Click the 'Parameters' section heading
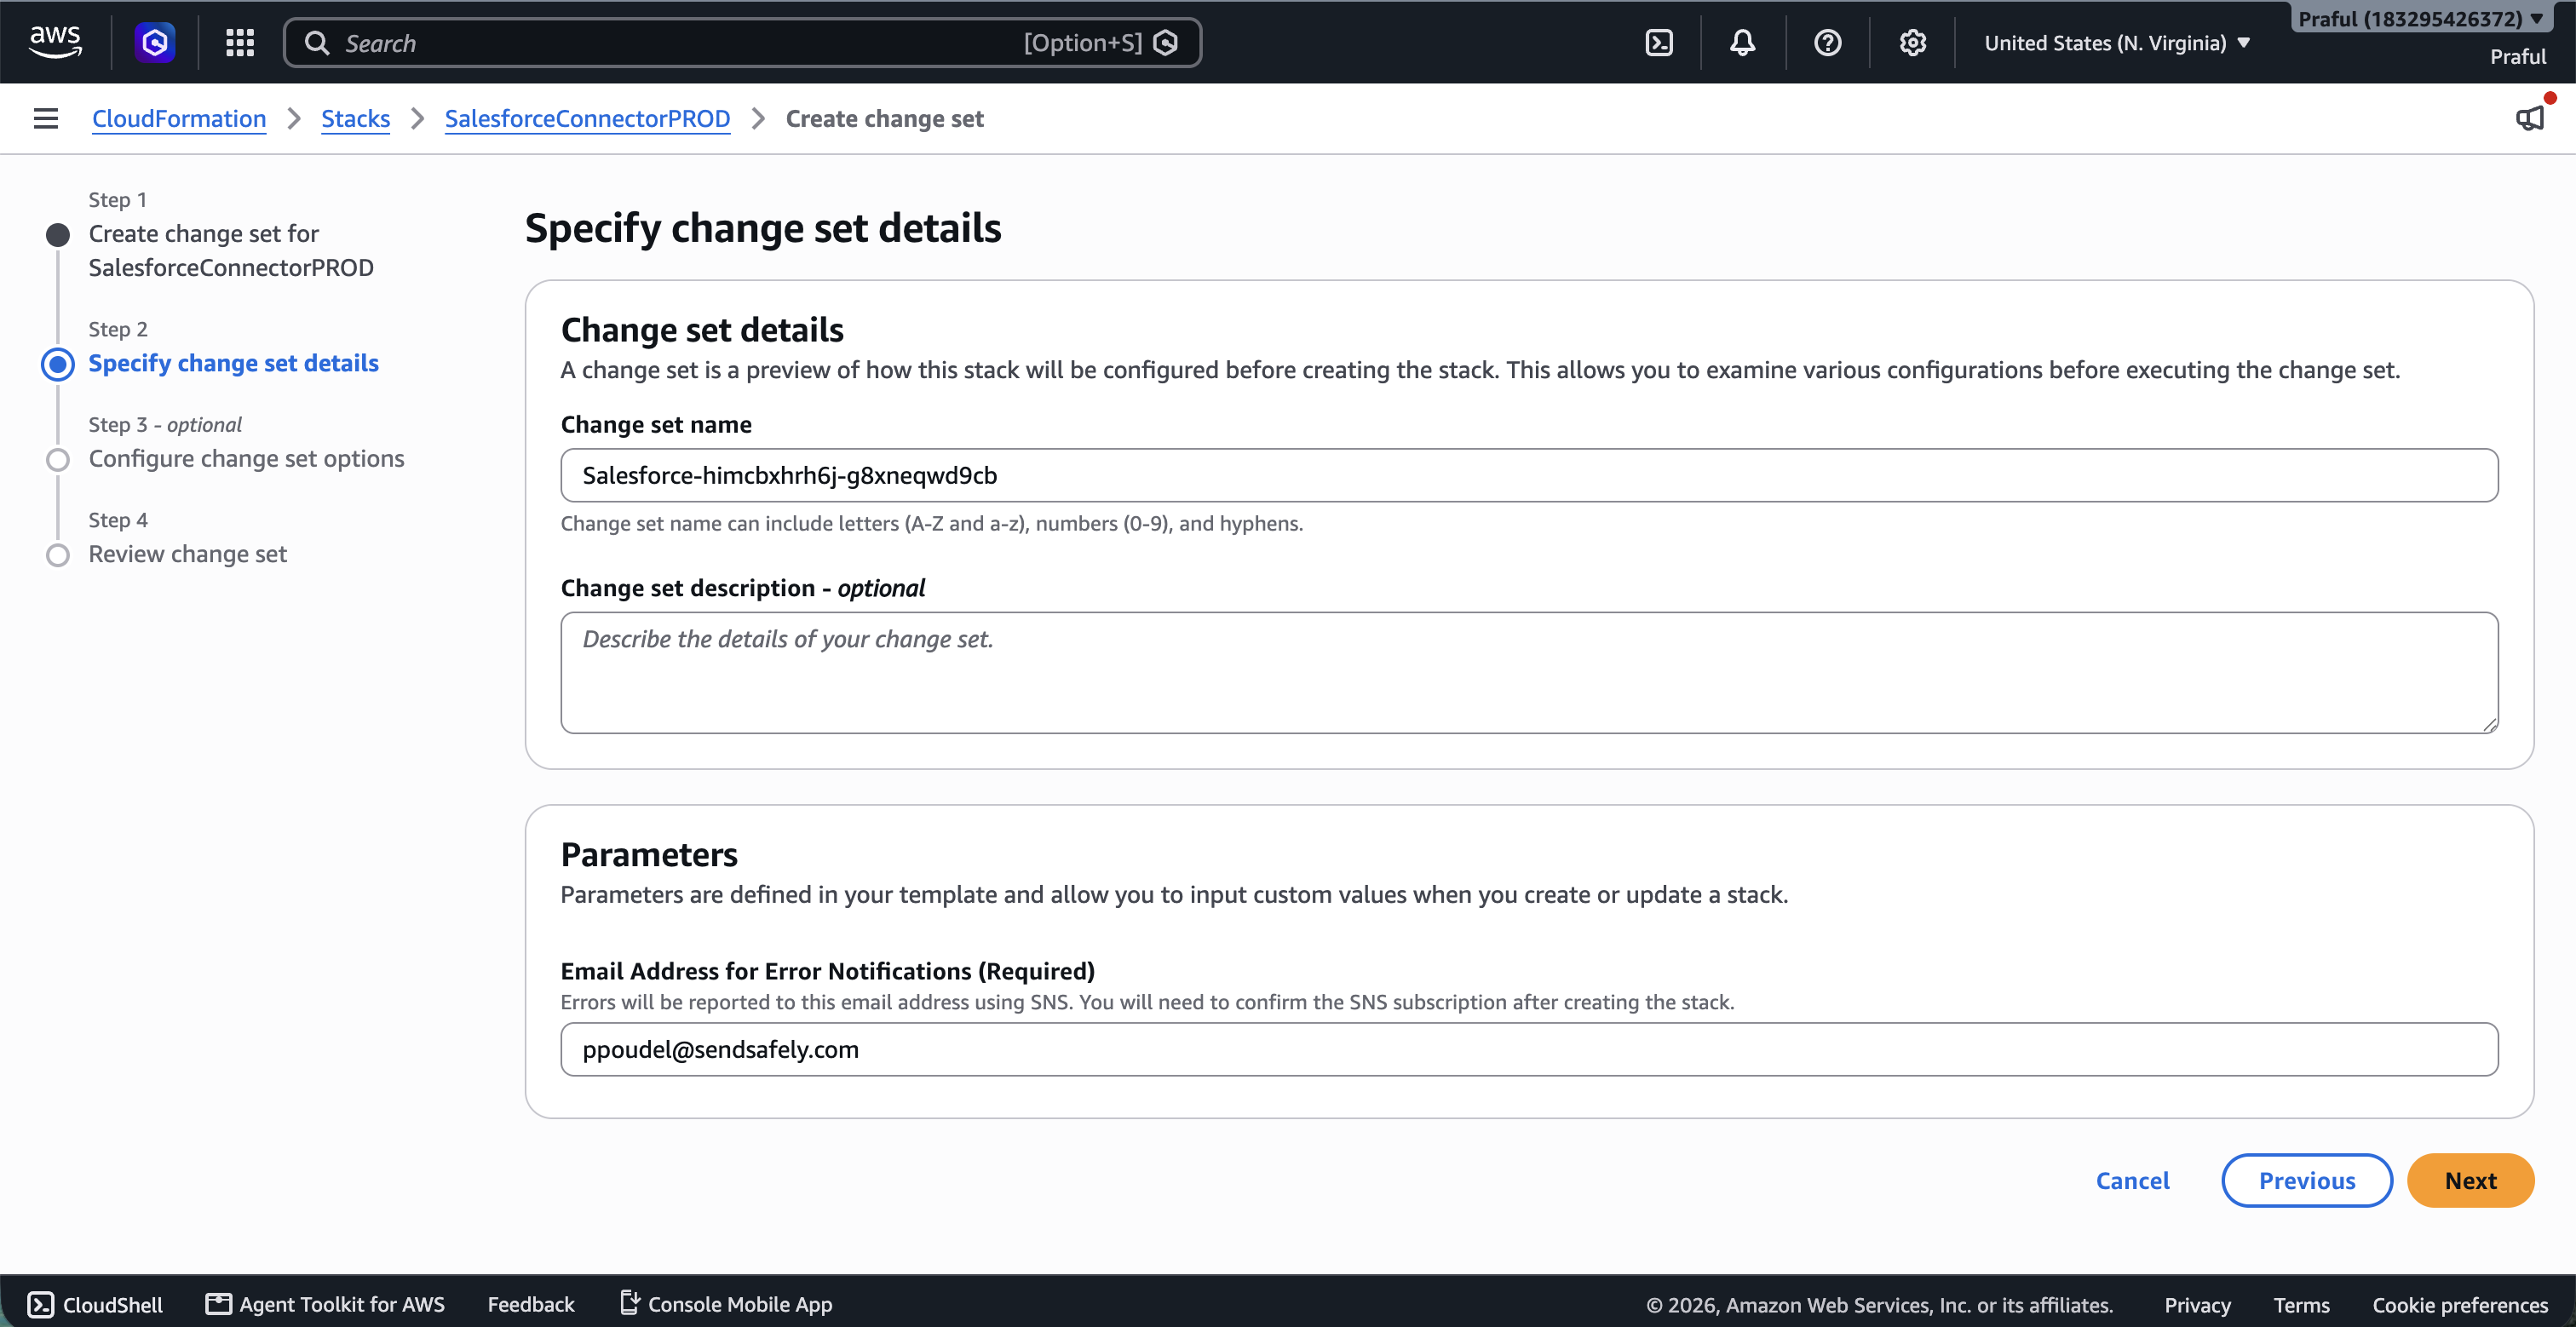Screen dimensions: 2576x1327 649,854
